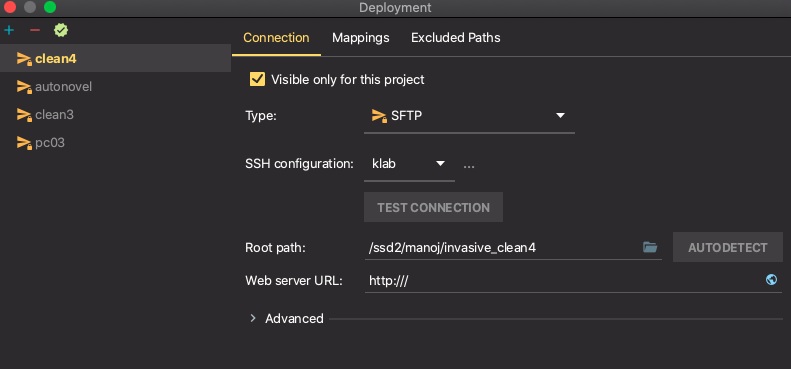This screenshot has height=369, width=791.
Task: Mark server as default using green check icon
Action: tap(61, 30)
